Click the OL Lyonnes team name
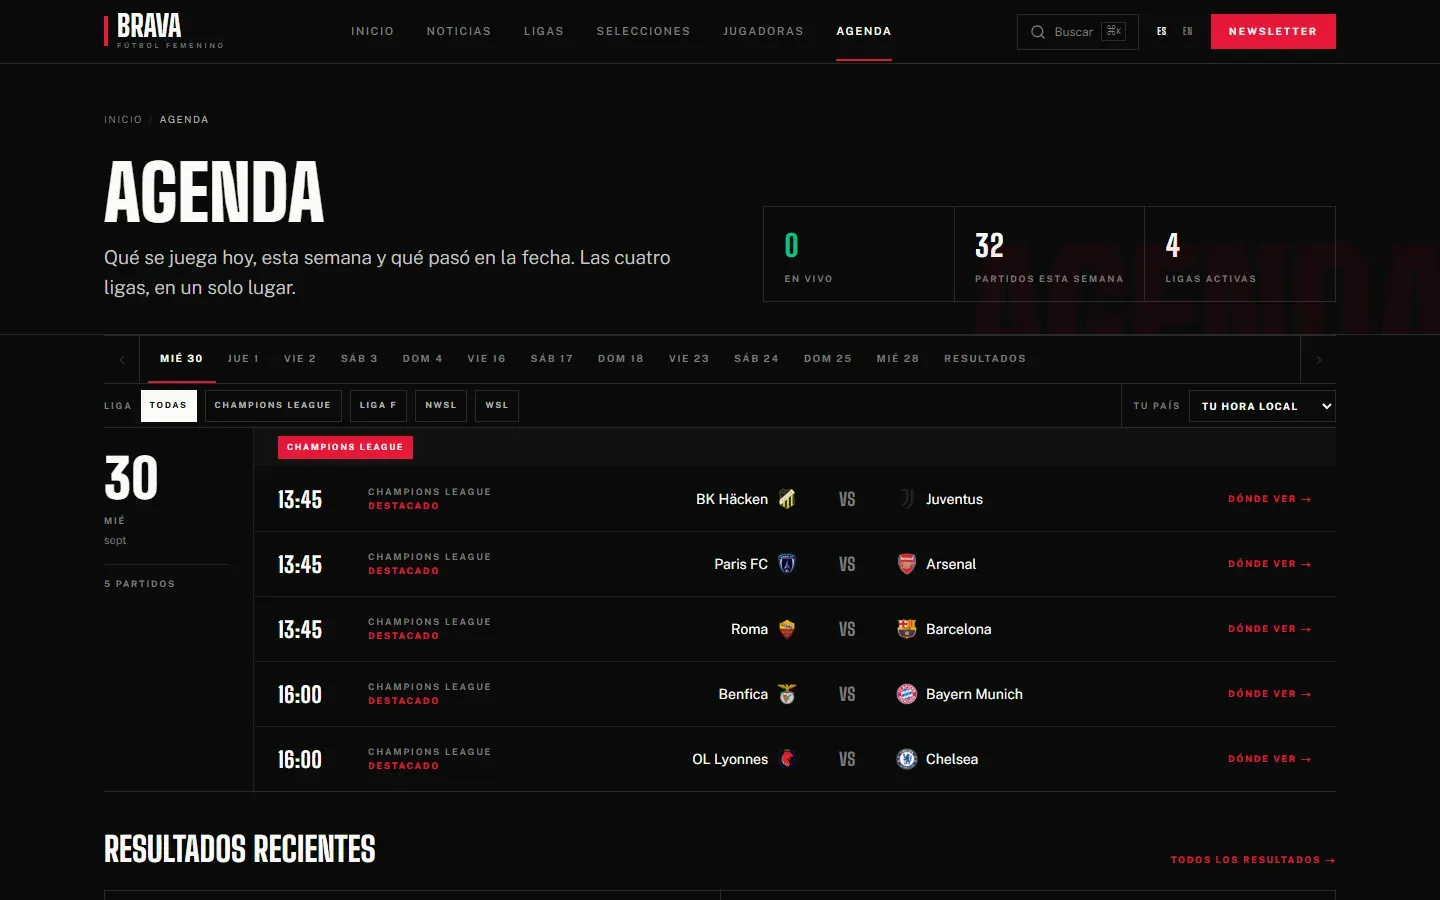Screen dimensions: 1440x900 click(x=730, y=759)
